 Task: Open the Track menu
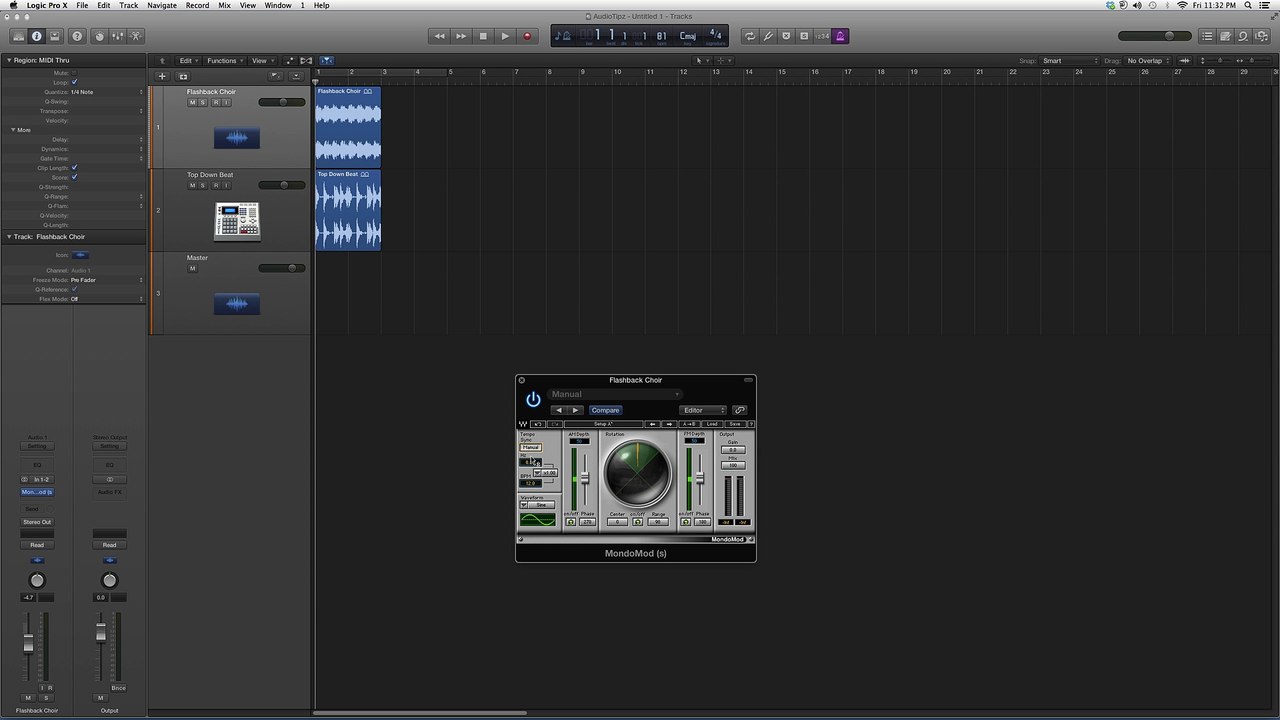(x=129, y=5)
